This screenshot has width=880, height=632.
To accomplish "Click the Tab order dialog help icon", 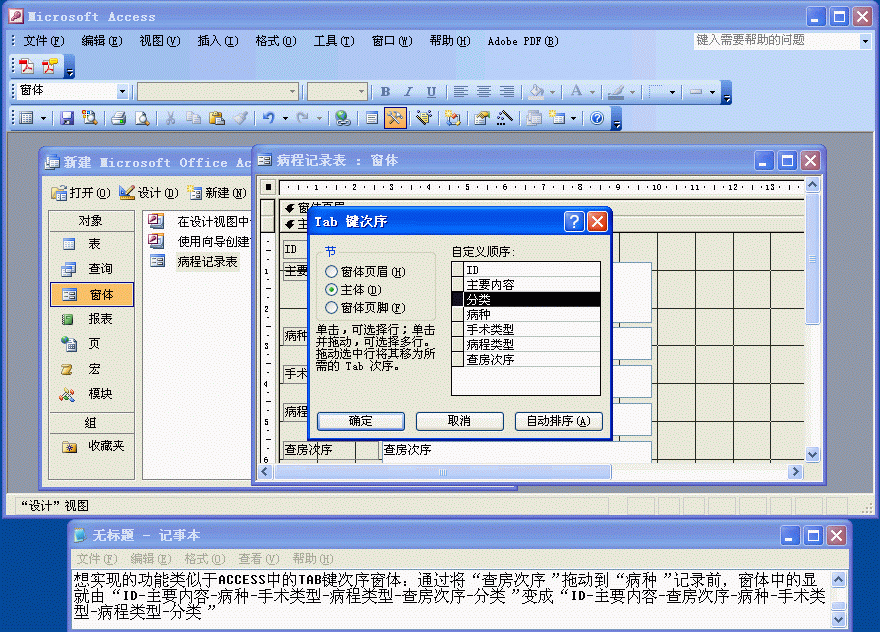I will [574, 222].
